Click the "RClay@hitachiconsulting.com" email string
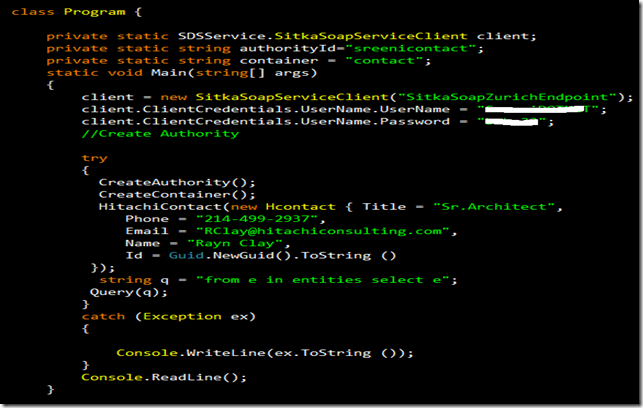Screen dimensions: 643x408 click(x=323, y=231)
